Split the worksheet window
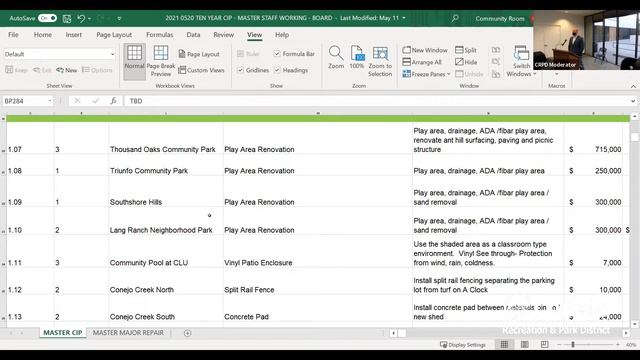 tap(466, 50)
